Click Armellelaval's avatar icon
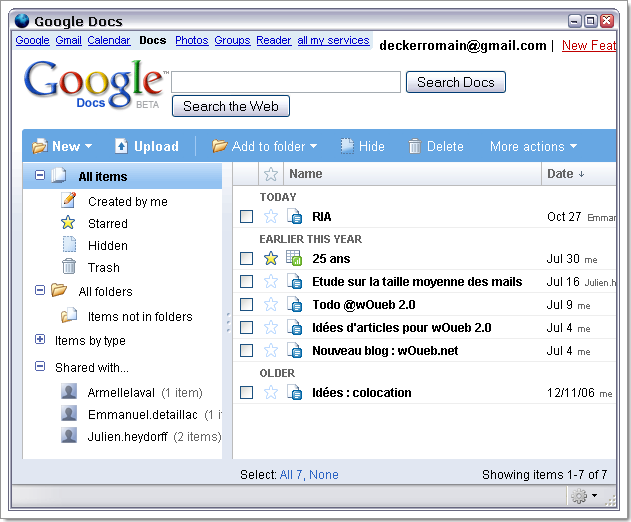 69,391
